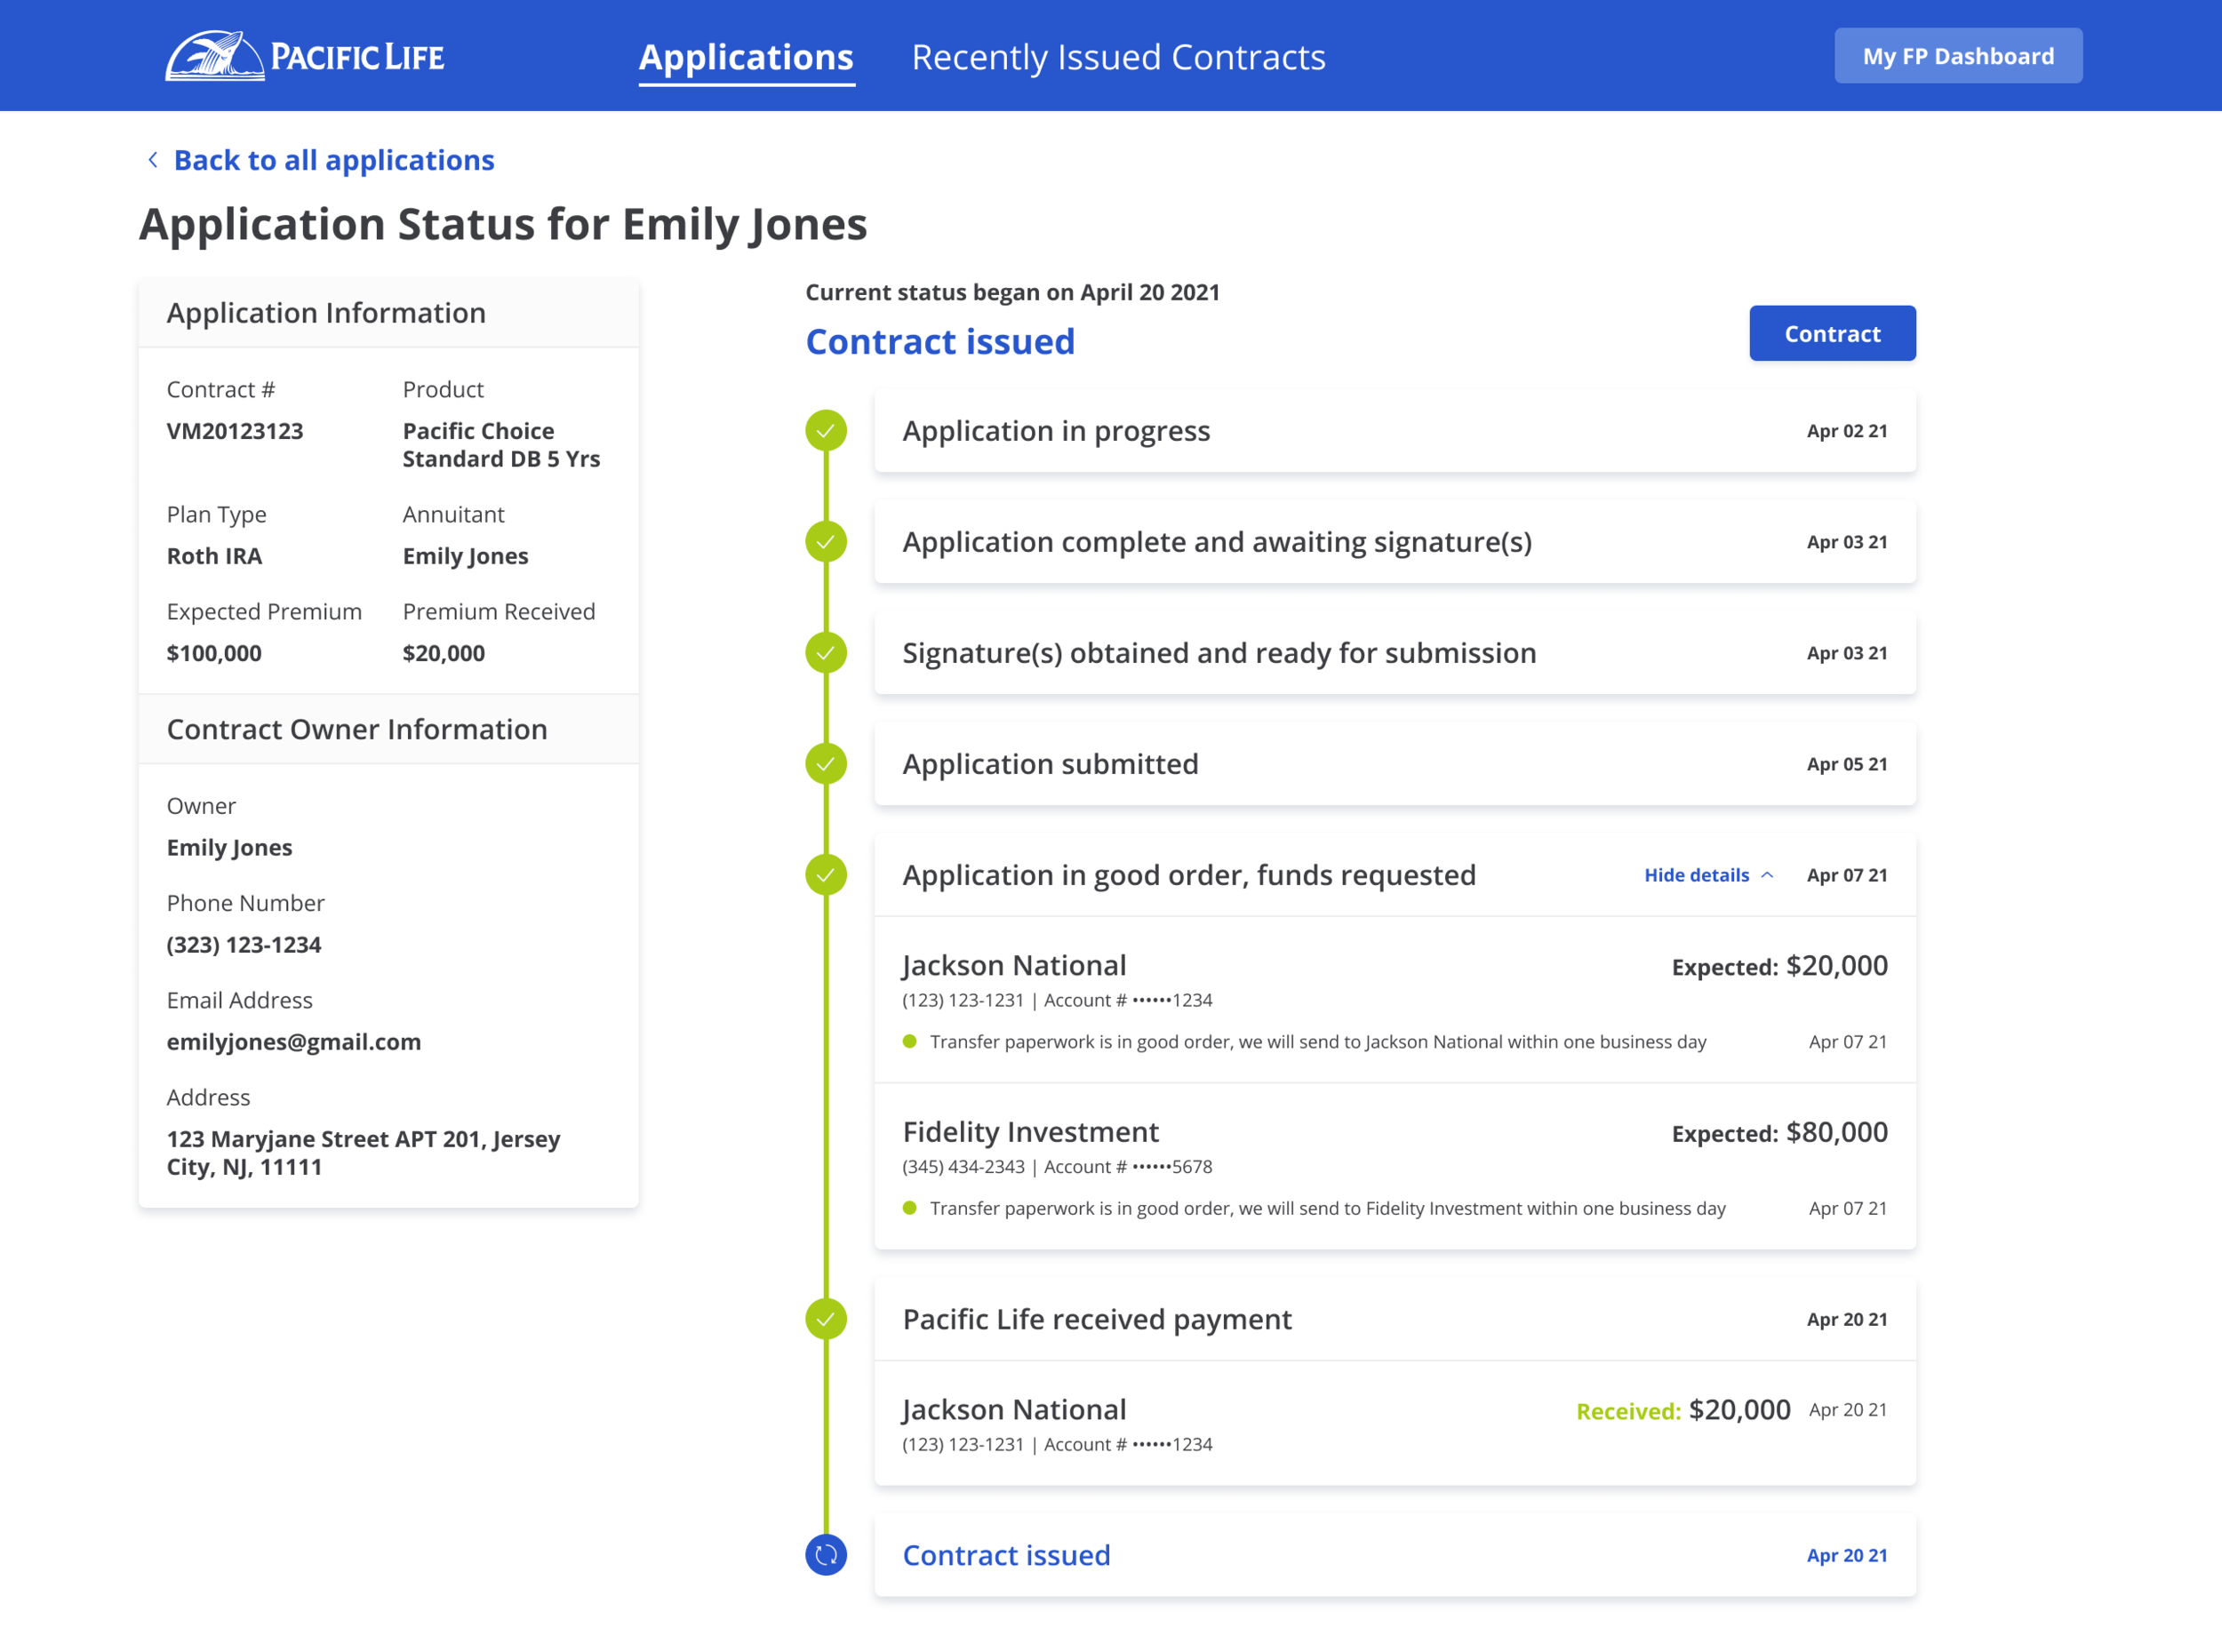The width and height of the screenshot is (2222, 1652).
Task: Click checkmark beside awaiting signature(s) step
Action: tap(826, 542)
